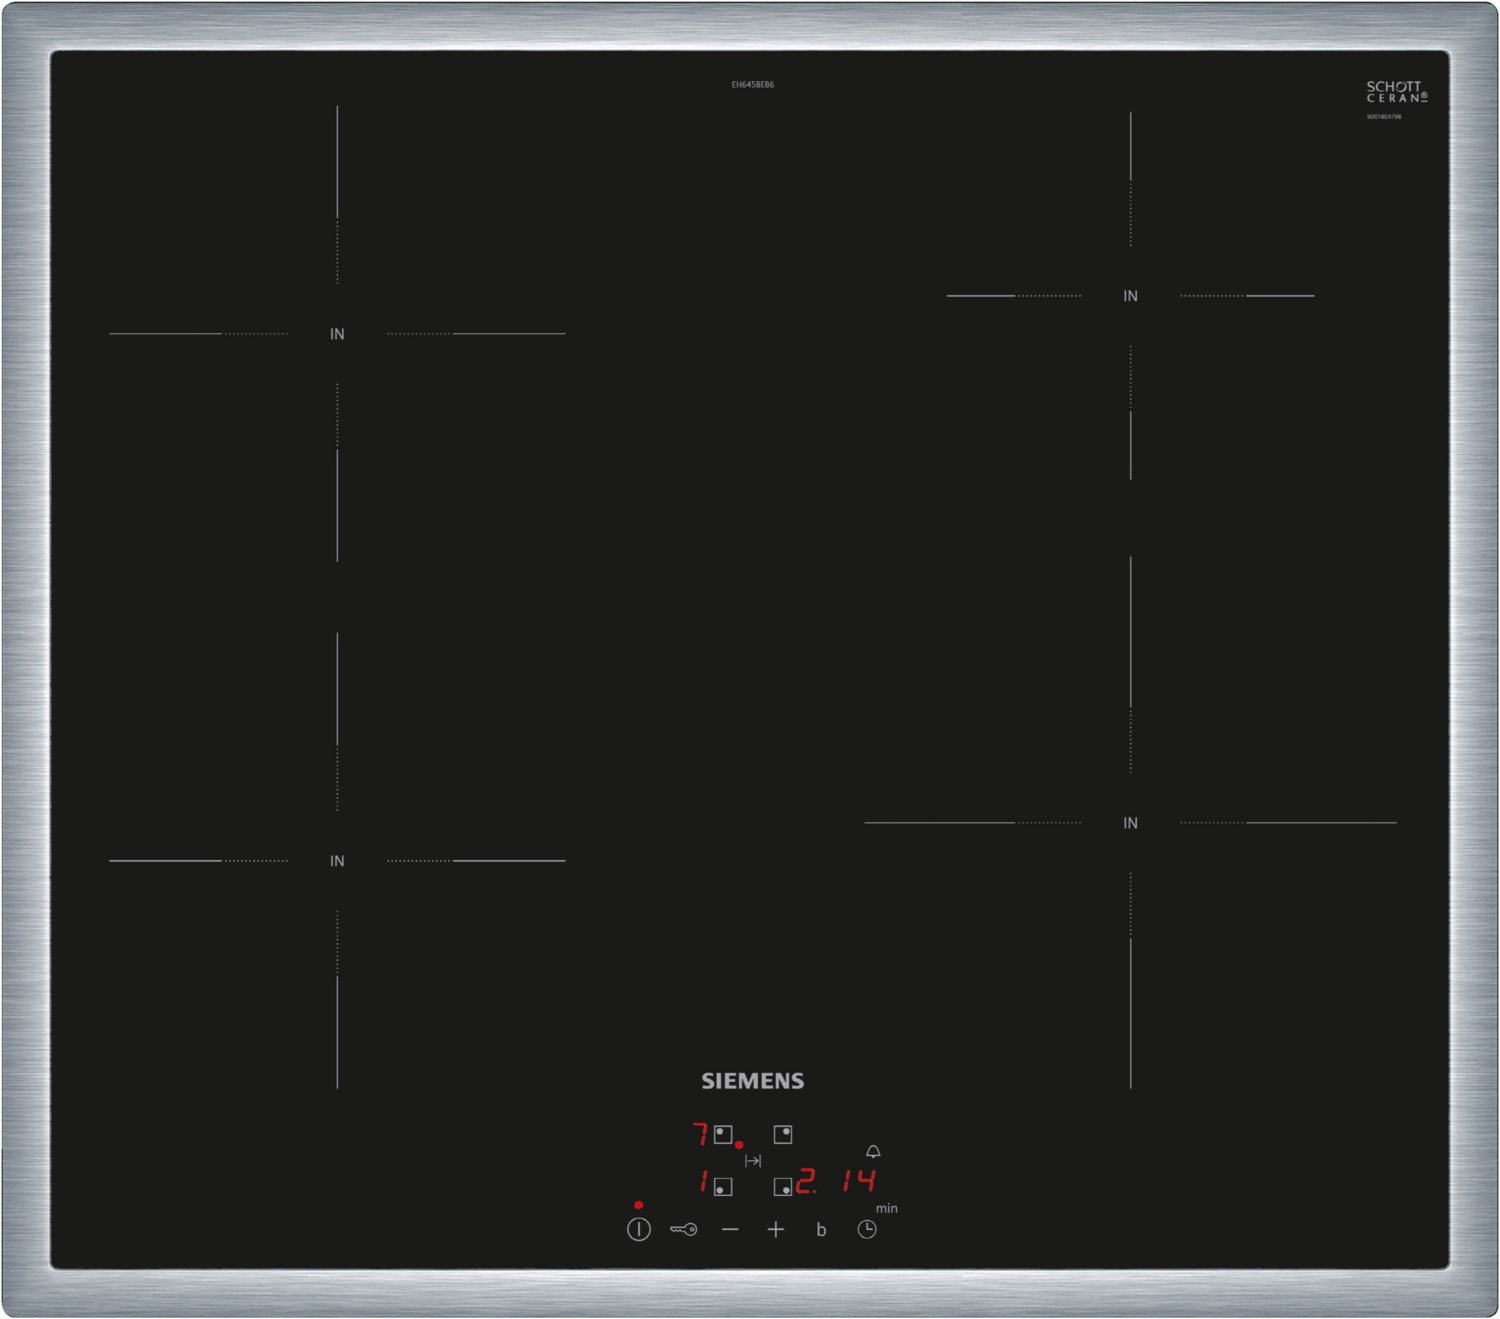Tap the red heat level 1 display

pos(703,1181)
